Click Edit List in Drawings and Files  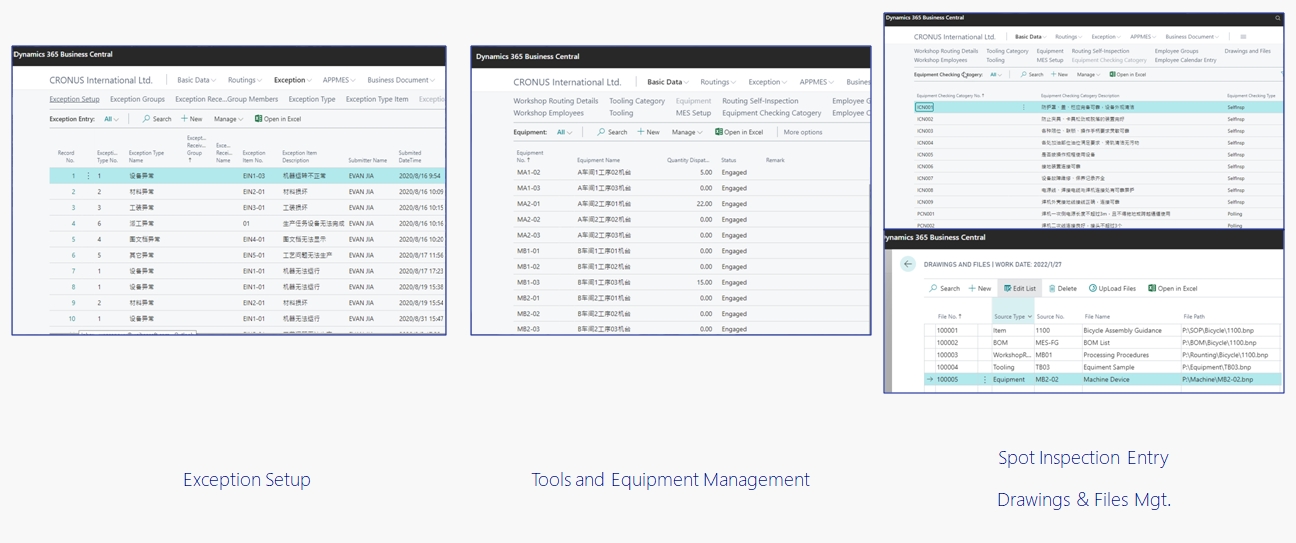1020,288
